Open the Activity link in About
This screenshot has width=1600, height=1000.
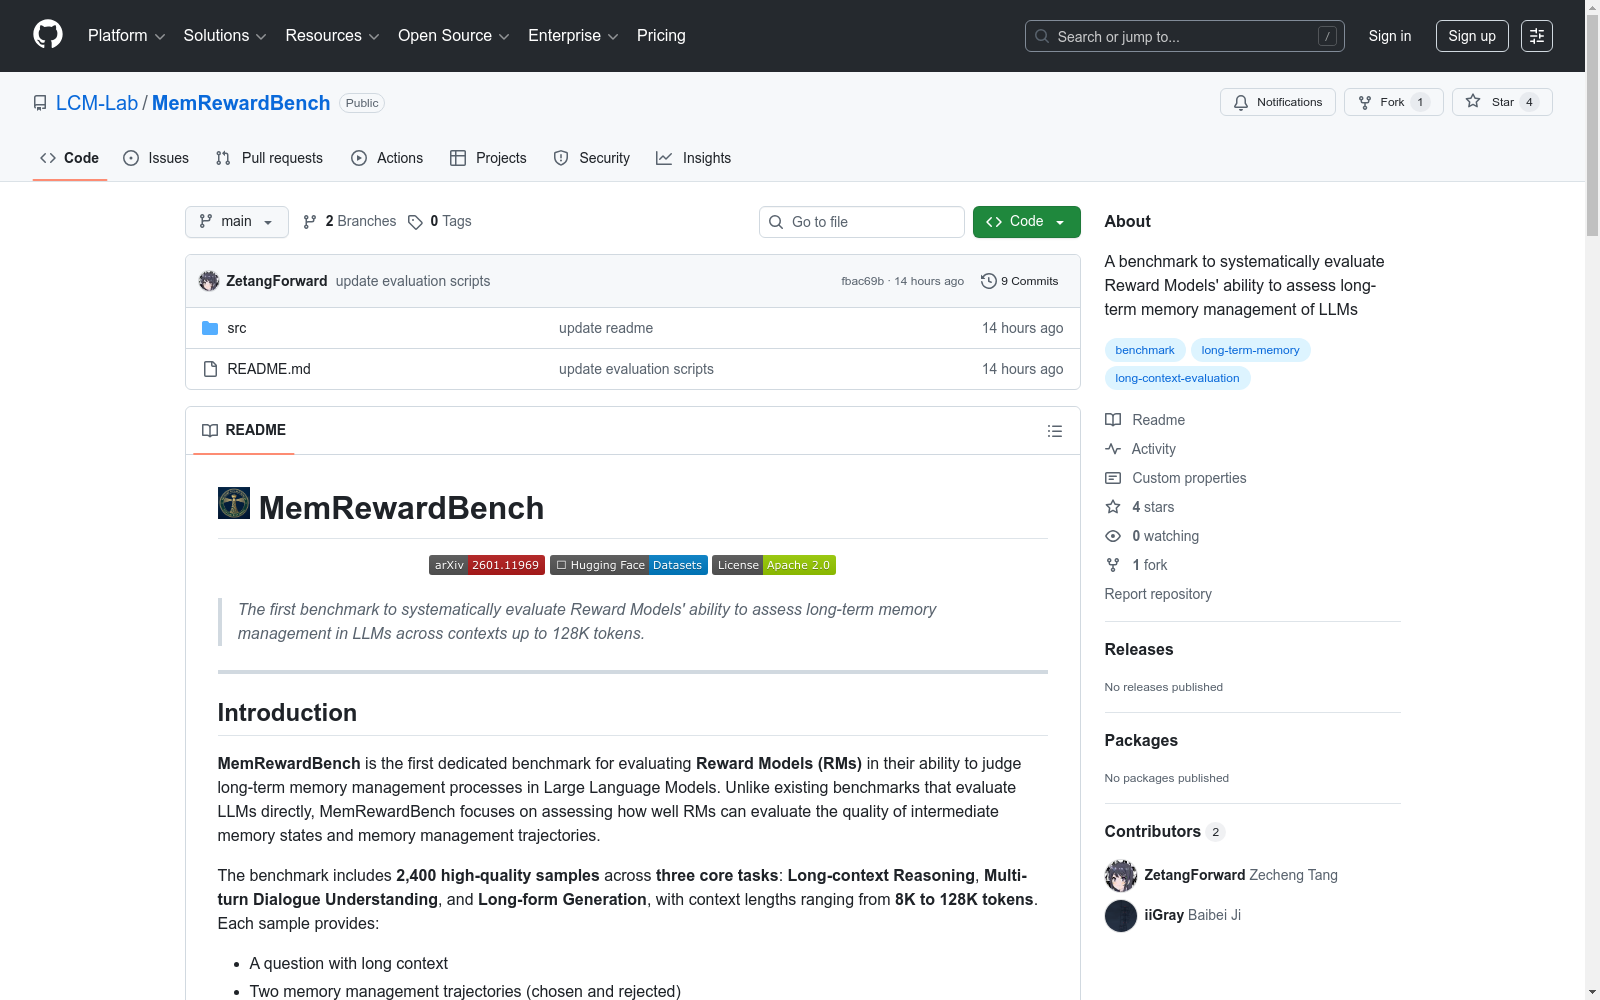pos(1141,449)
